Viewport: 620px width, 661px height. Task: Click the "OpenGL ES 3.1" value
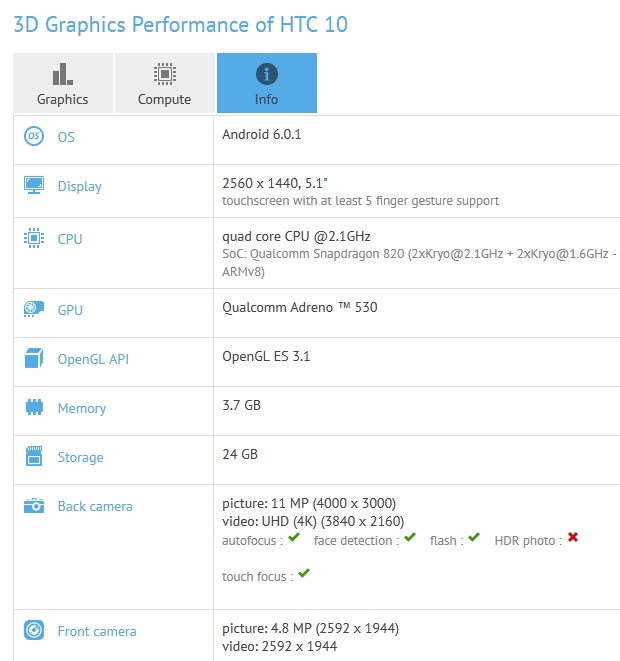click(266, 356)
